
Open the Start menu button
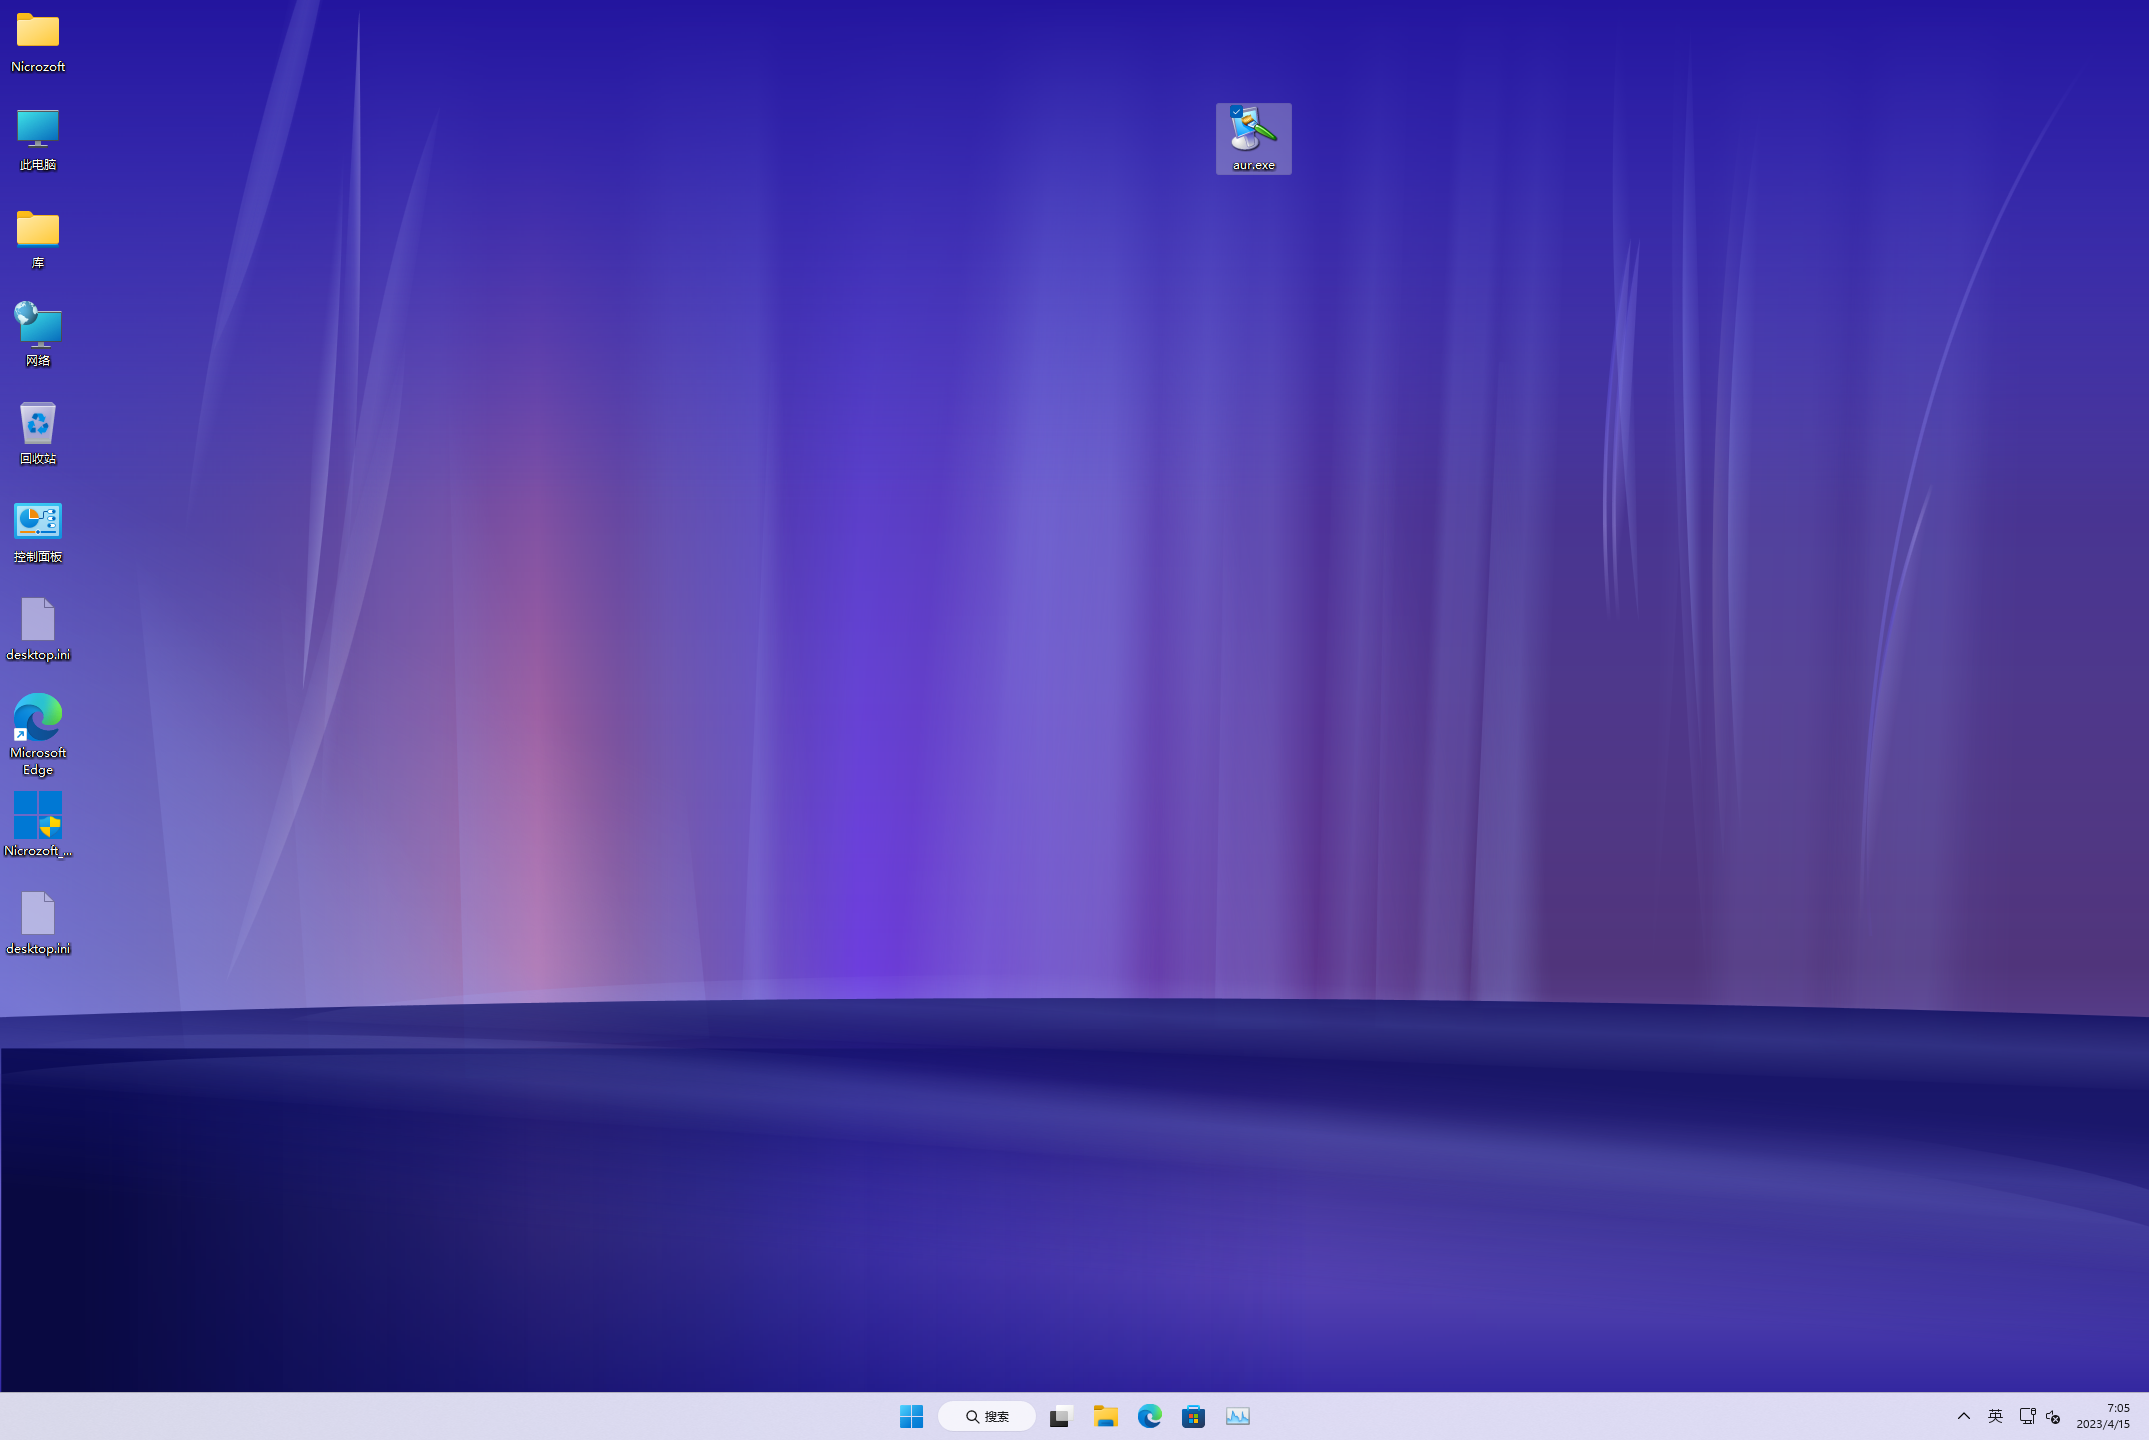911,1416
